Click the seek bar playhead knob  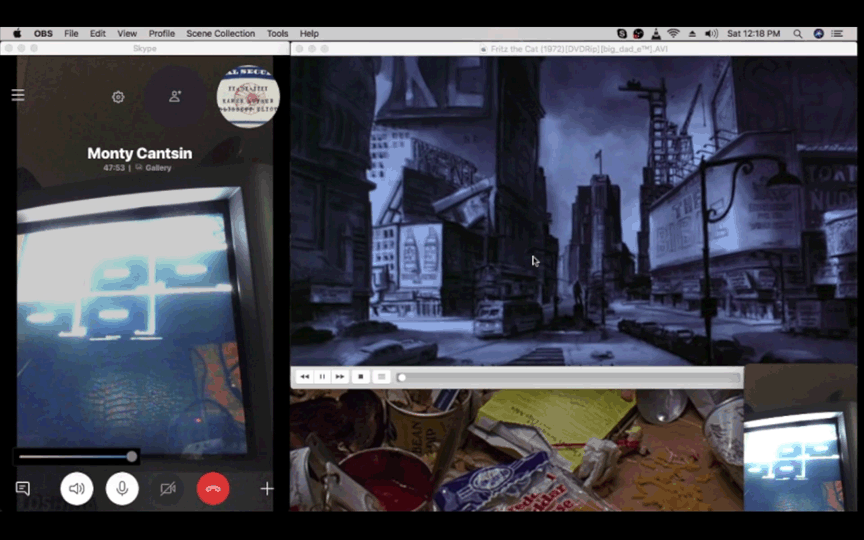coord(402,377)
